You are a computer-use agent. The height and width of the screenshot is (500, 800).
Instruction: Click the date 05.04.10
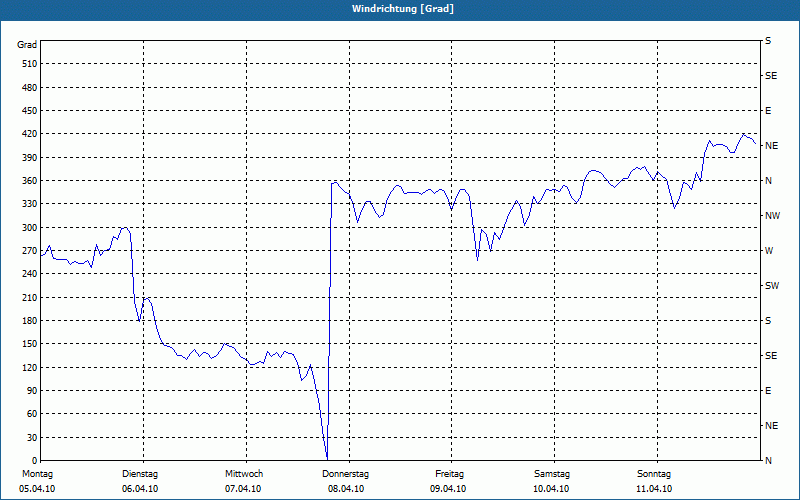coord(37,489)
